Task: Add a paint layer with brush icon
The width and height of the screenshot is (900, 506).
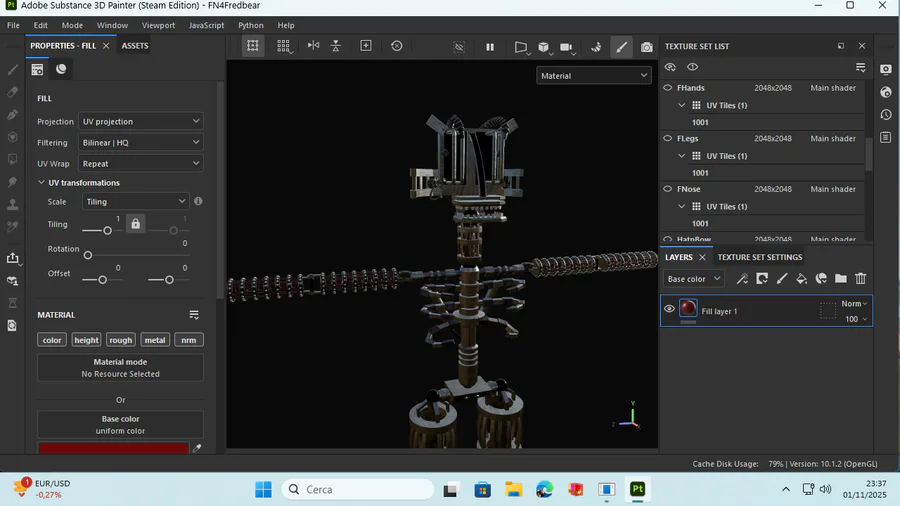Action: [781, 279]
